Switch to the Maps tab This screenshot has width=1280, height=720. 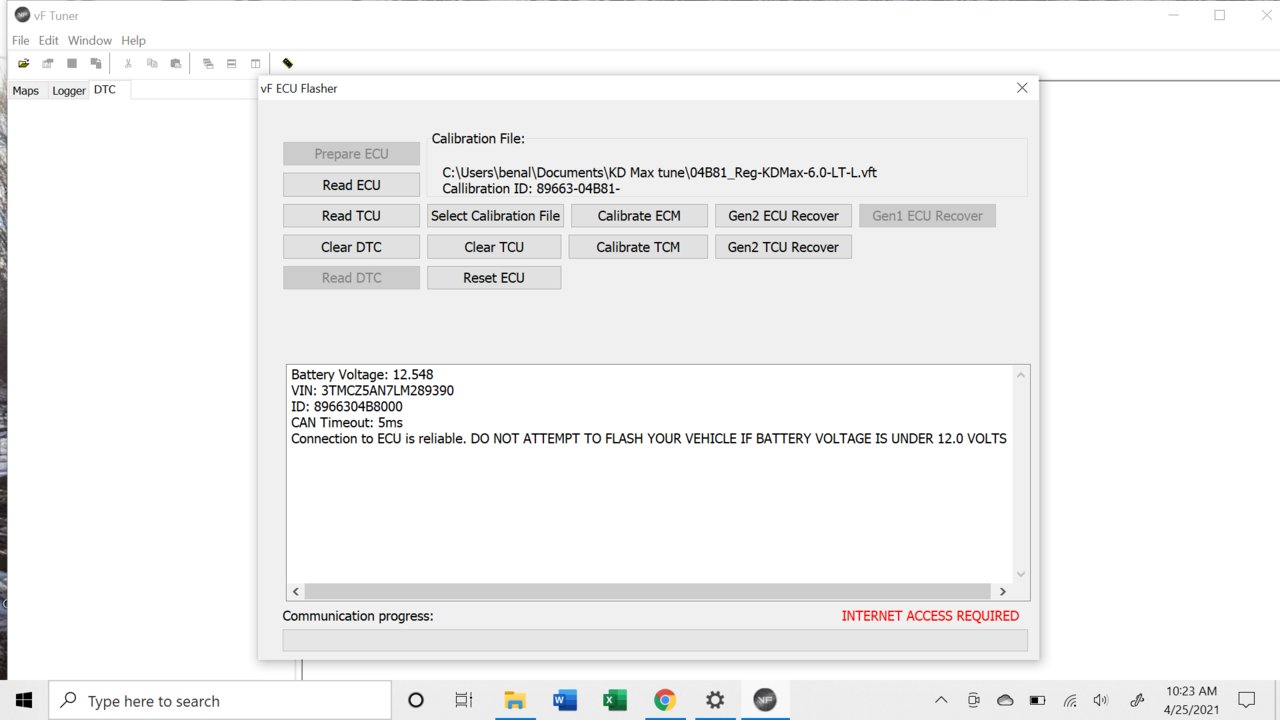pyautogui.click(x=26, y=90)
